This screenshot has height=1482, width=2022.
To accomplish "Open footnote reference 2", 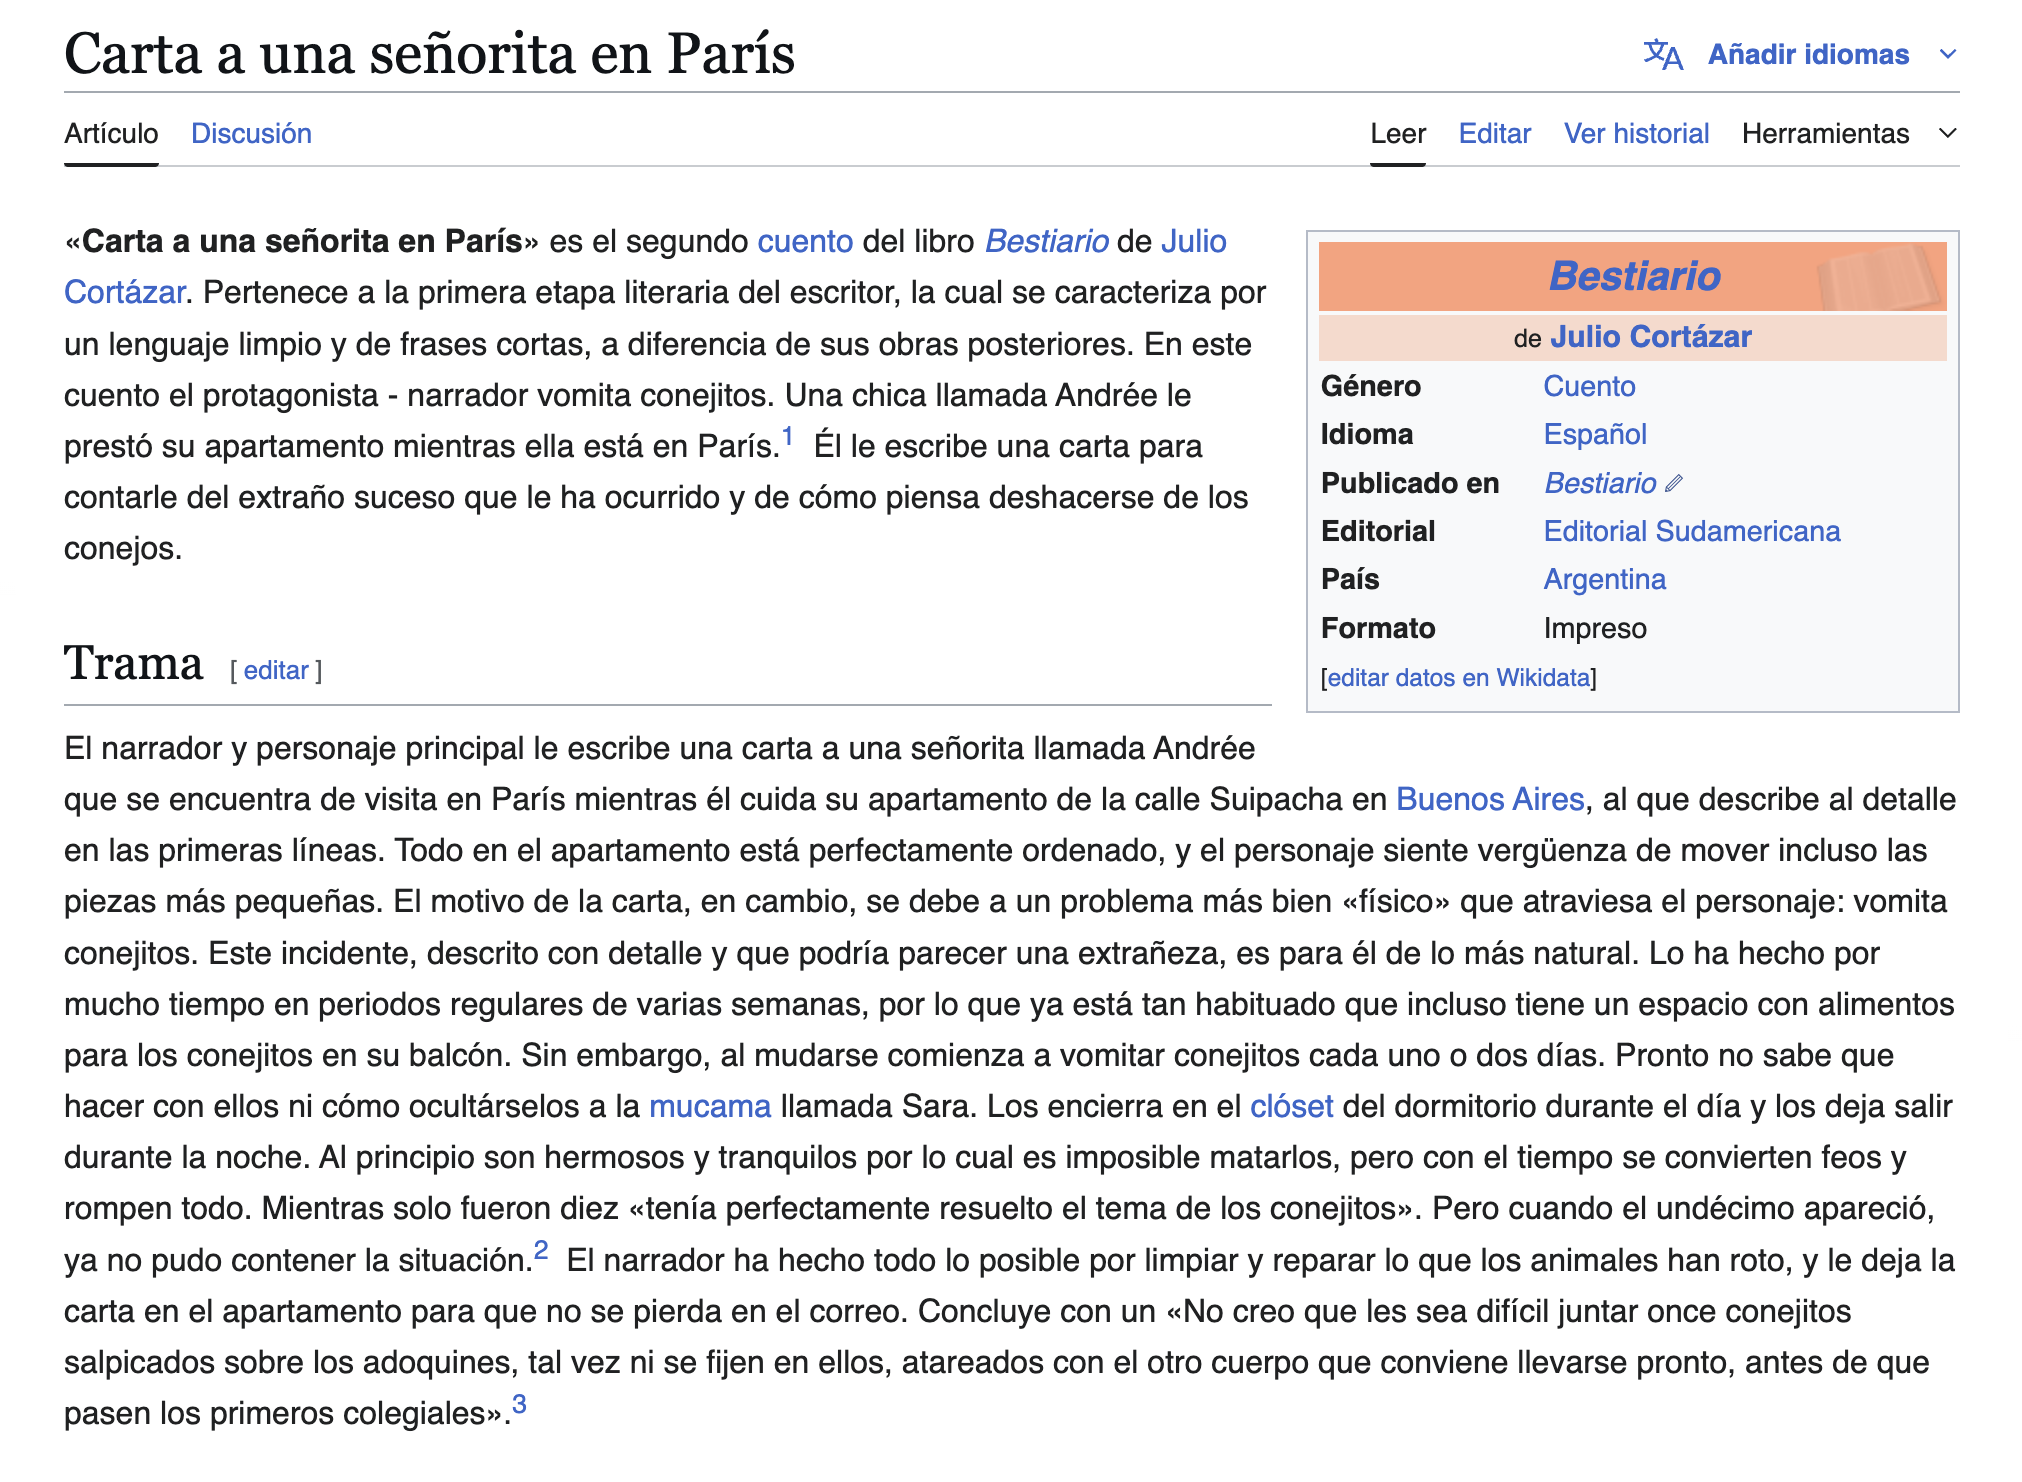I will pos(541,1250).
